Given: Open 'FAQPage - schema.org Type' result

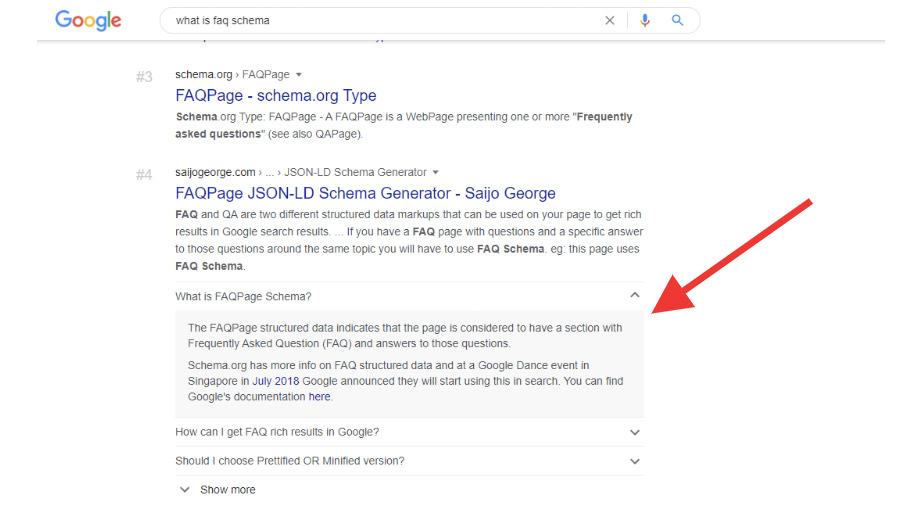Looking at the screenshot, I should [276, 96].
